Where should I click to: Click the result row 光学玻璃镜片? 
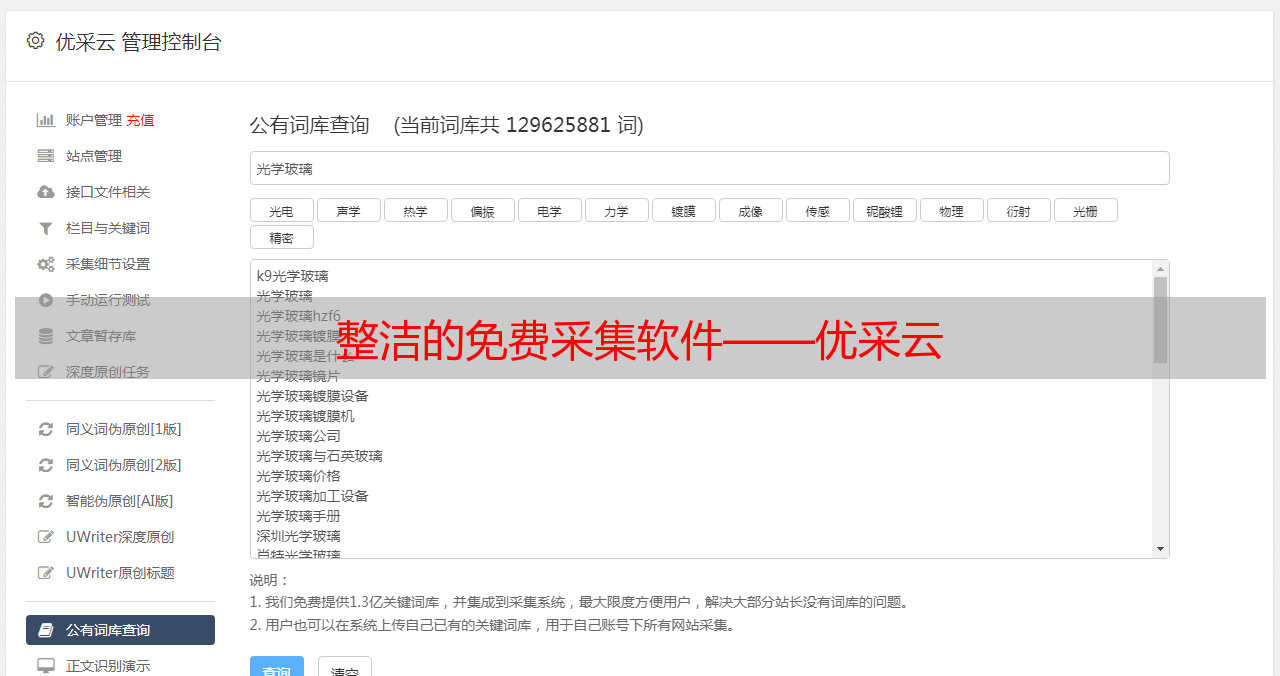(298, 376)
